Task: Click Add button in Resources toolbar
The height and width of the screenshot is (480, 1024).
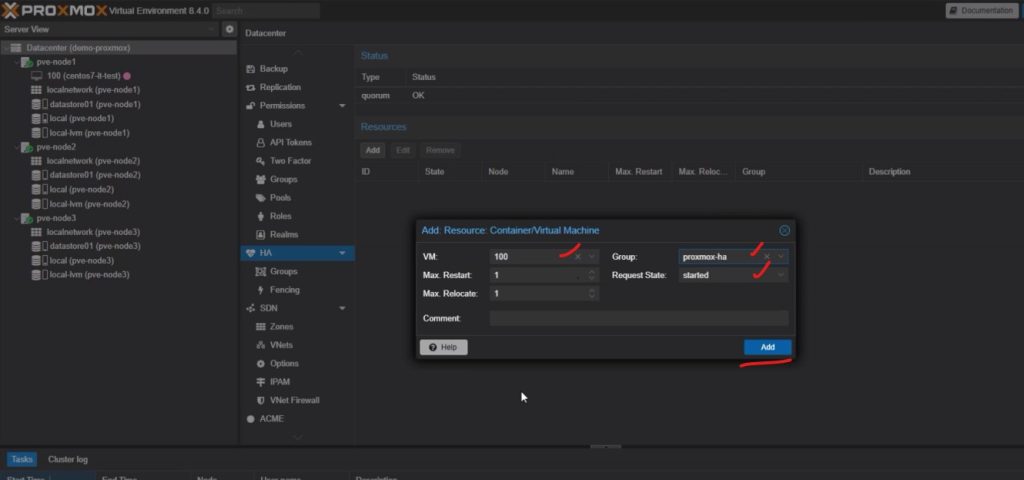Action: (372, 150)
